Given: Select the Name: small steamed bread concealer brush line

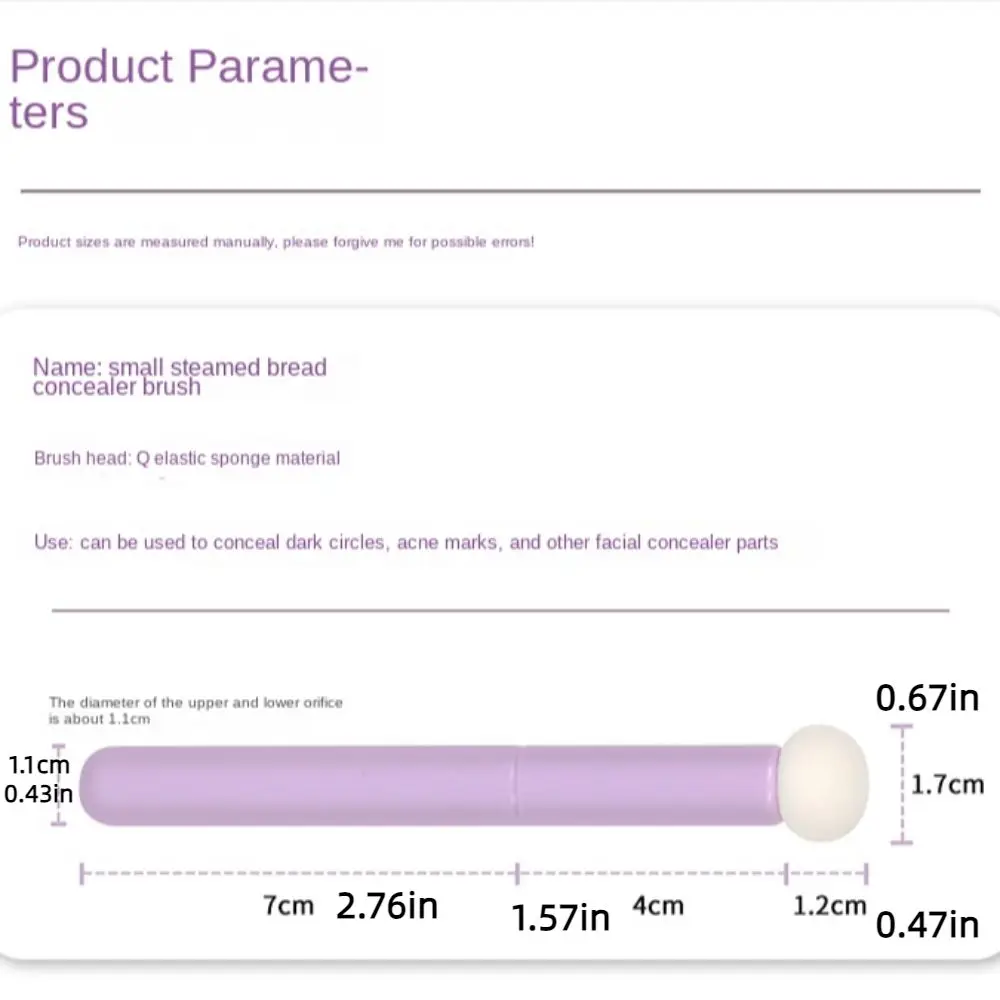Looking at the screenshot, I should pyautogui.click(x=179, y=377).
